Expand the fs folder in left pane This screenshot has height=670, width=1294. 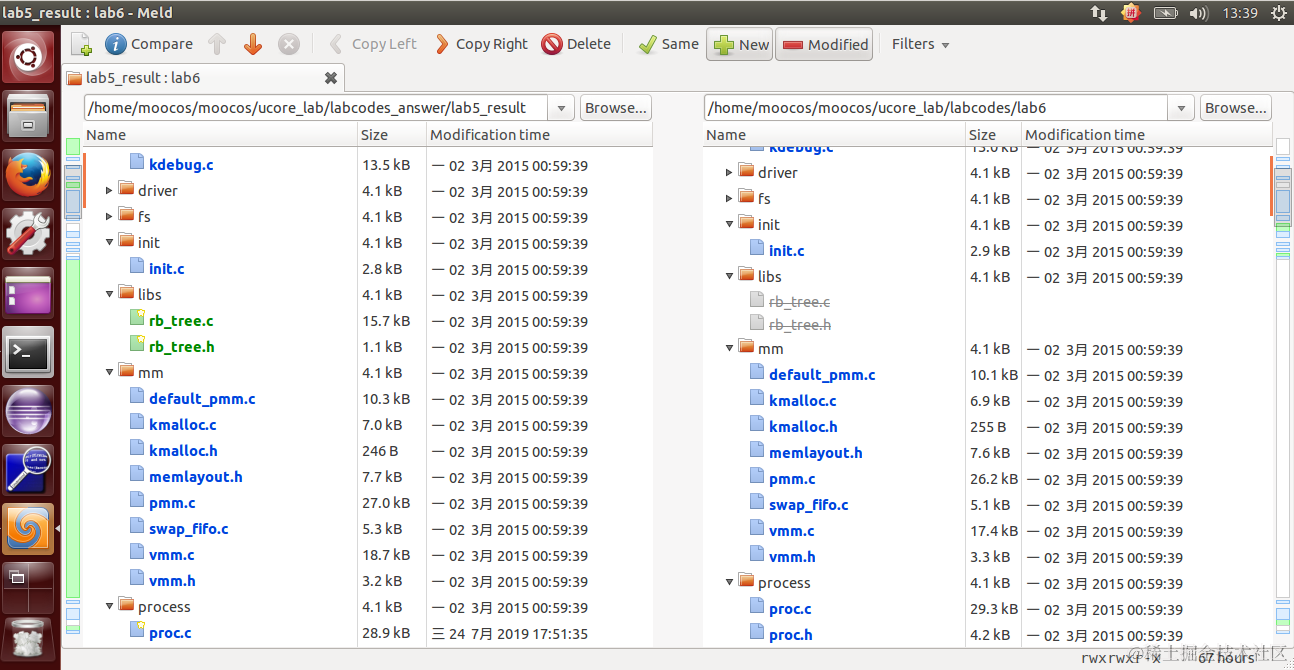click(109, 216)
